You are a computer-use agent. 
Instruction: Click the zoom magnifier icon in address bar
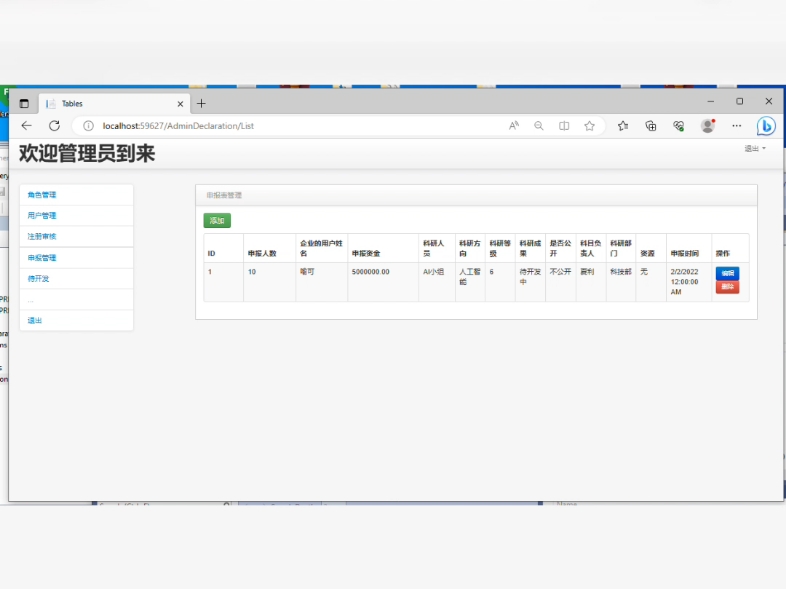[539, 126]
